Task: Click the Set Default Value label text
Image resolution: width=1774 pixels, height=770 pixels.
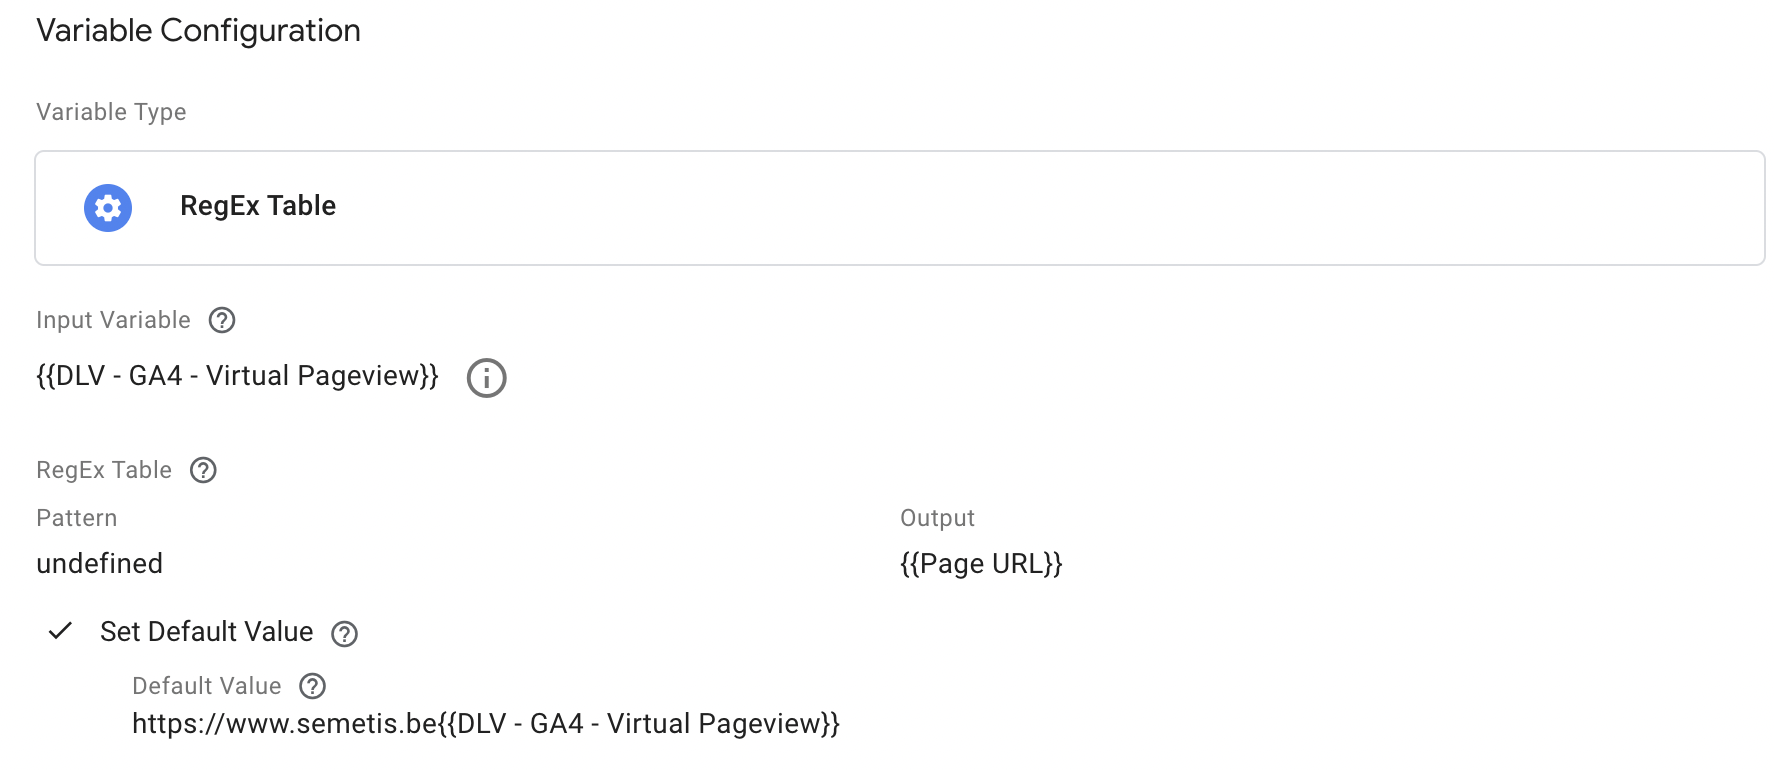Action: click(x=207, y=632)
